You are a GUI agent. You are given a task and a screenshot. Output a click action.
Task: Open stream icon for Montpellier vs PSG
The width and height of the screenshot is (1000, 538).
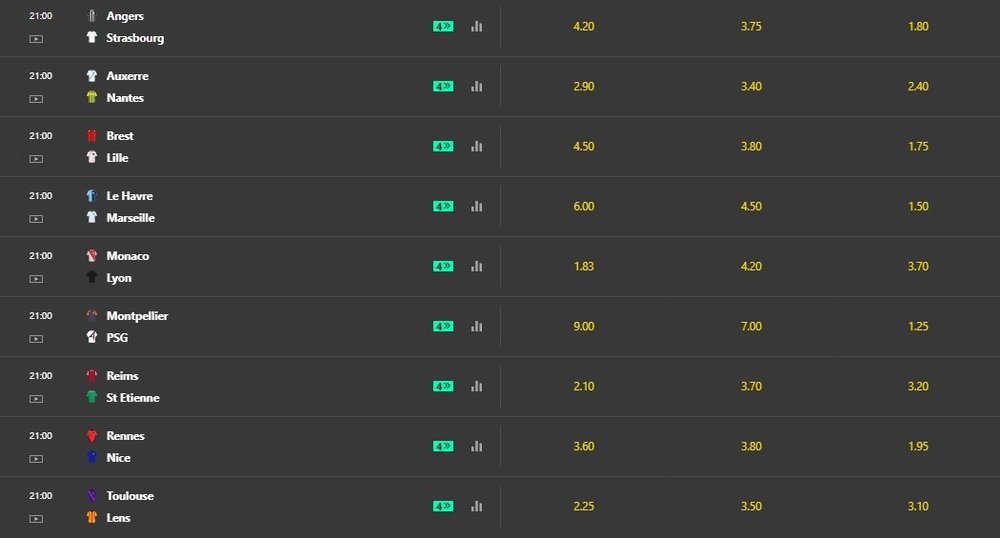[36, 338]
